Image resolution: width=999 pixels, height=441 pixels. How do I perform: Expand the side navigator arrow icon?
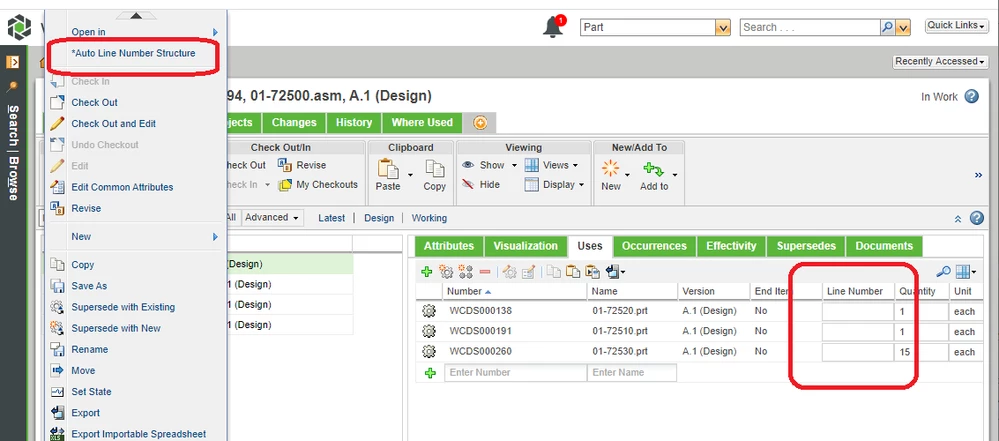13,62
